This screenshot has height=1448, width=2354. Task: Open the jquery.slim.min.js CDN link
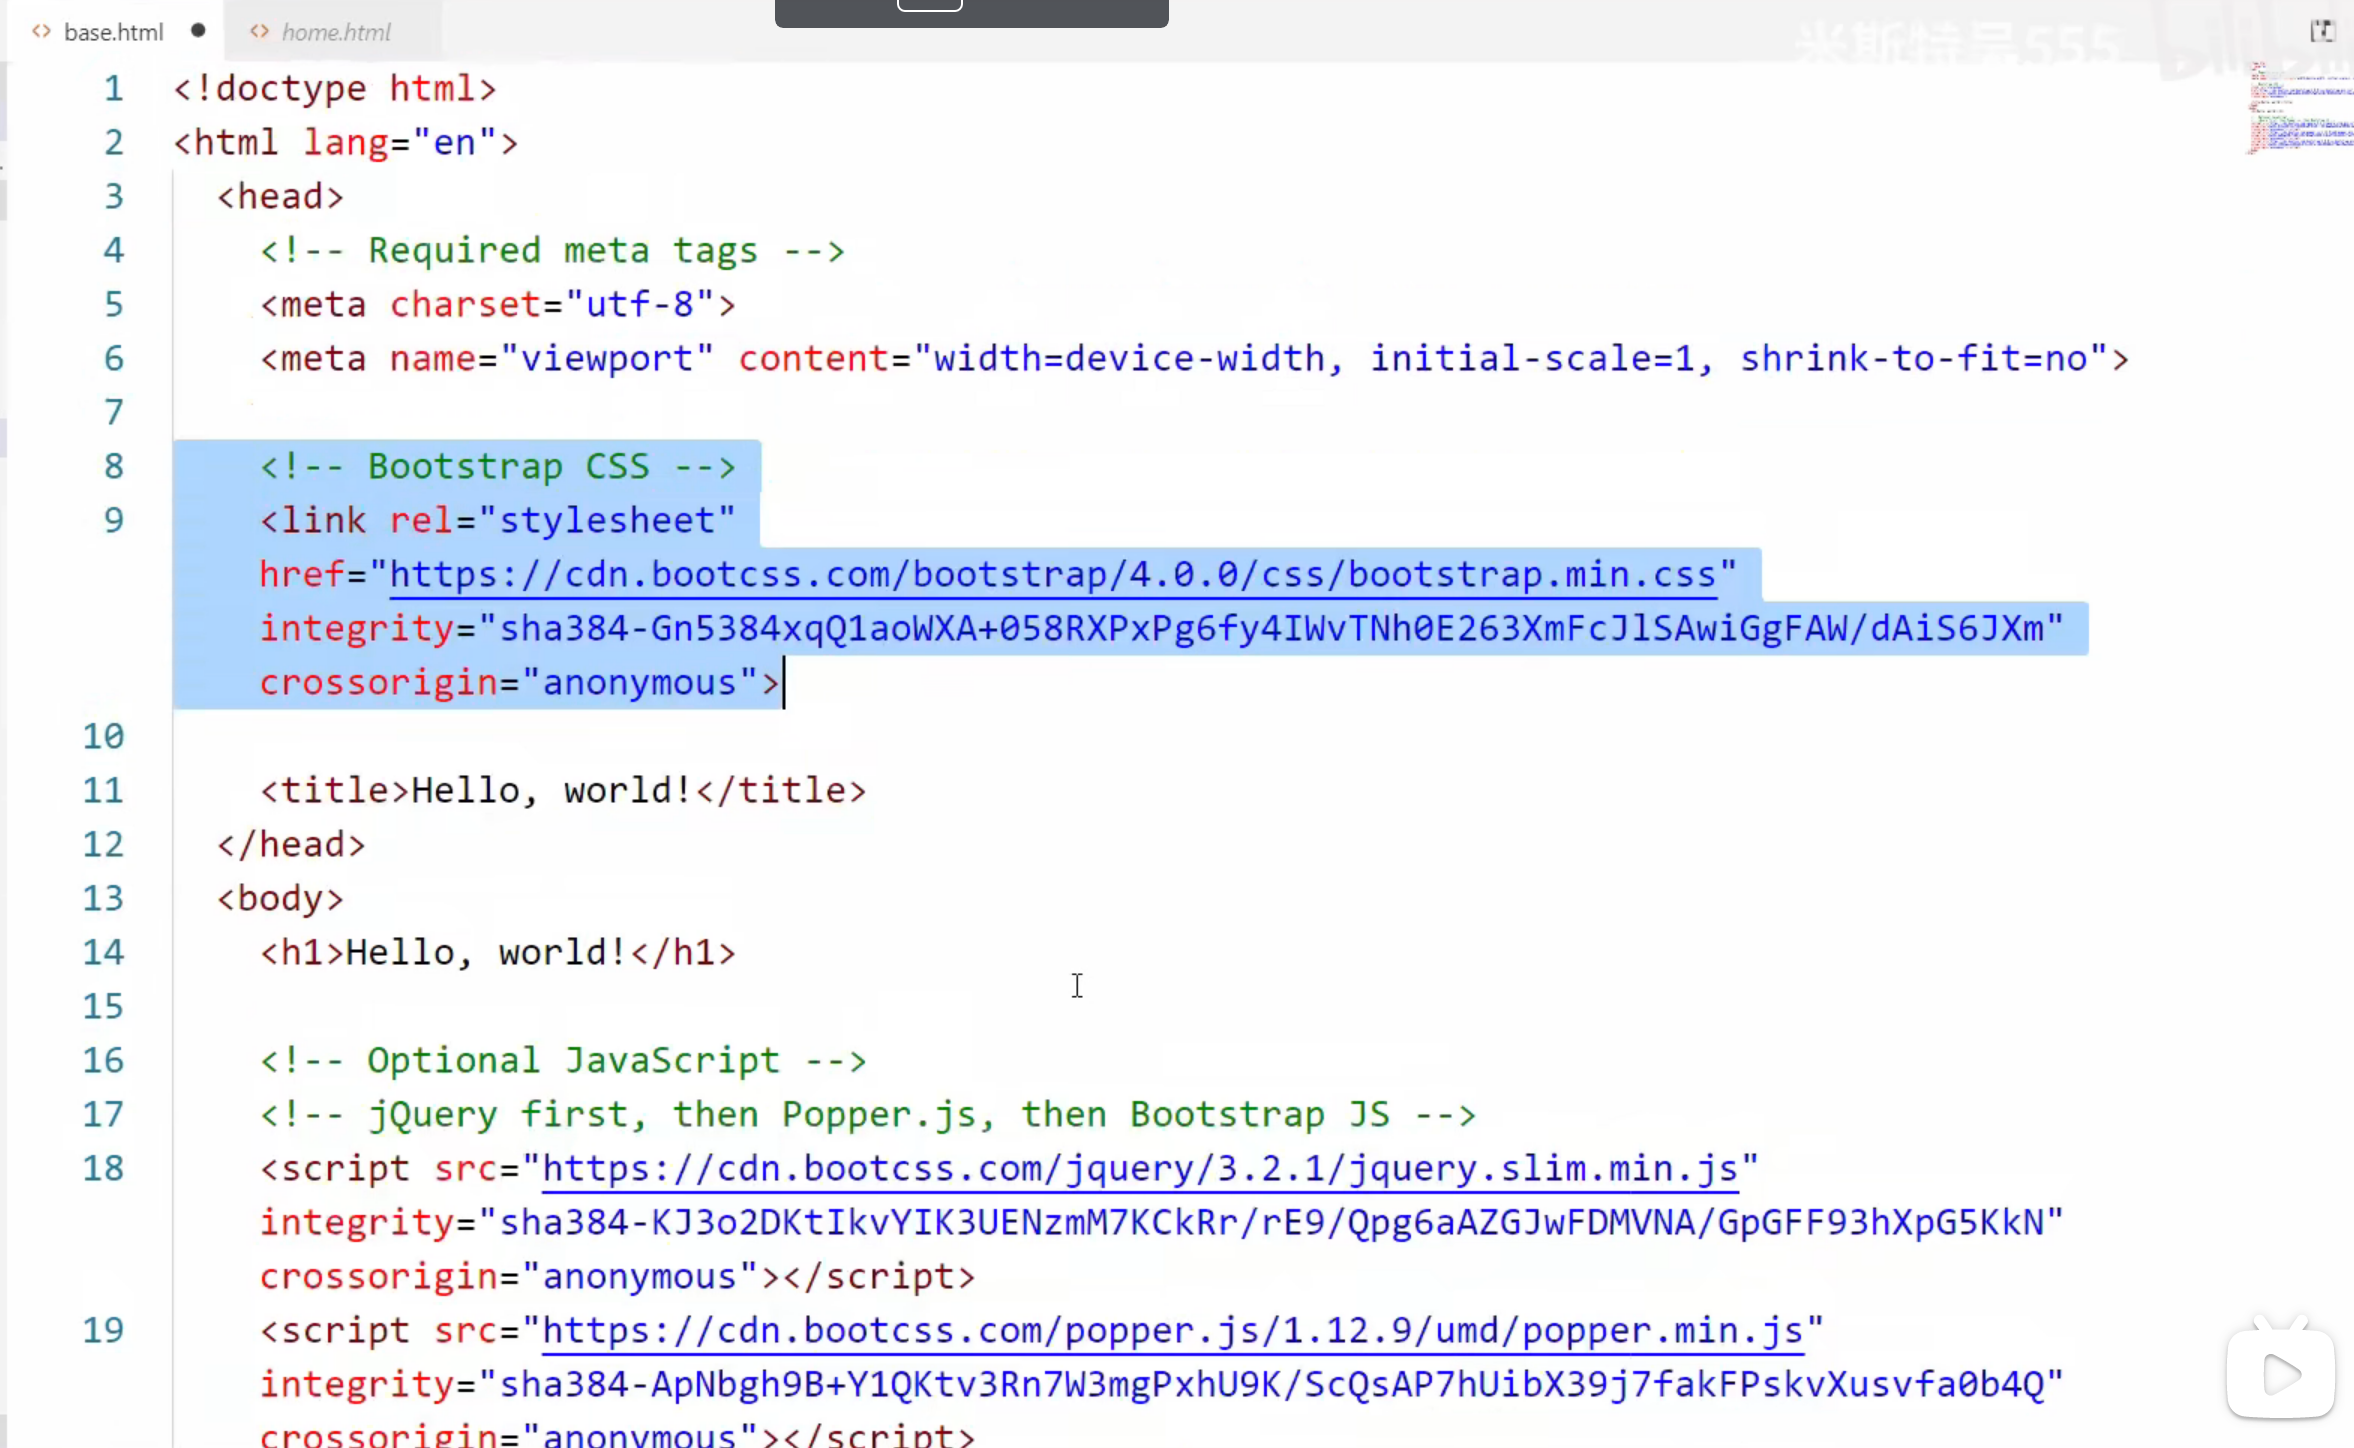click(x=1139, y=1169)
